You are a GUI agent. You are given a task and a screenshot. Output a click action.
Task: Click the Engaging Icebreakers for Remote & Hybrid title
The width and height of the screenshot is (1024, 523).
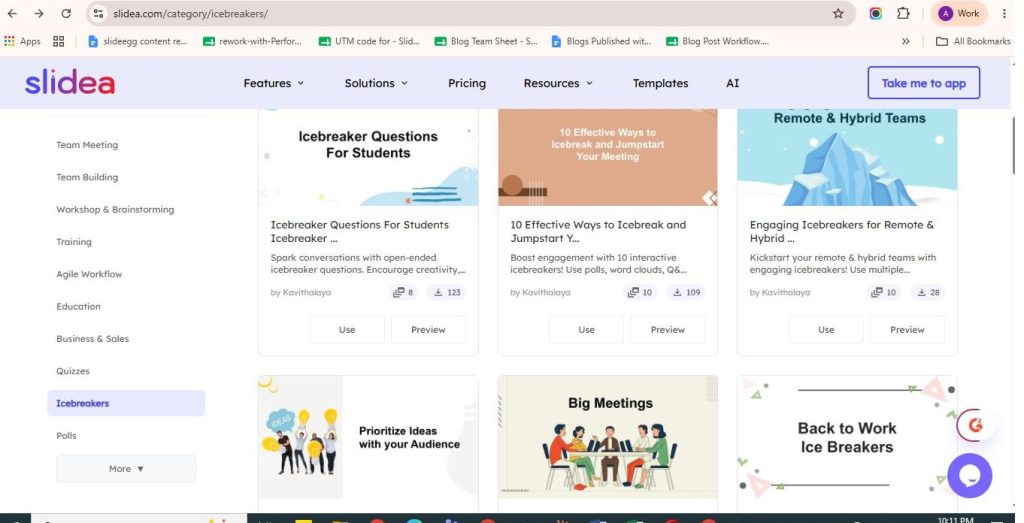click(x=842, y=231)
